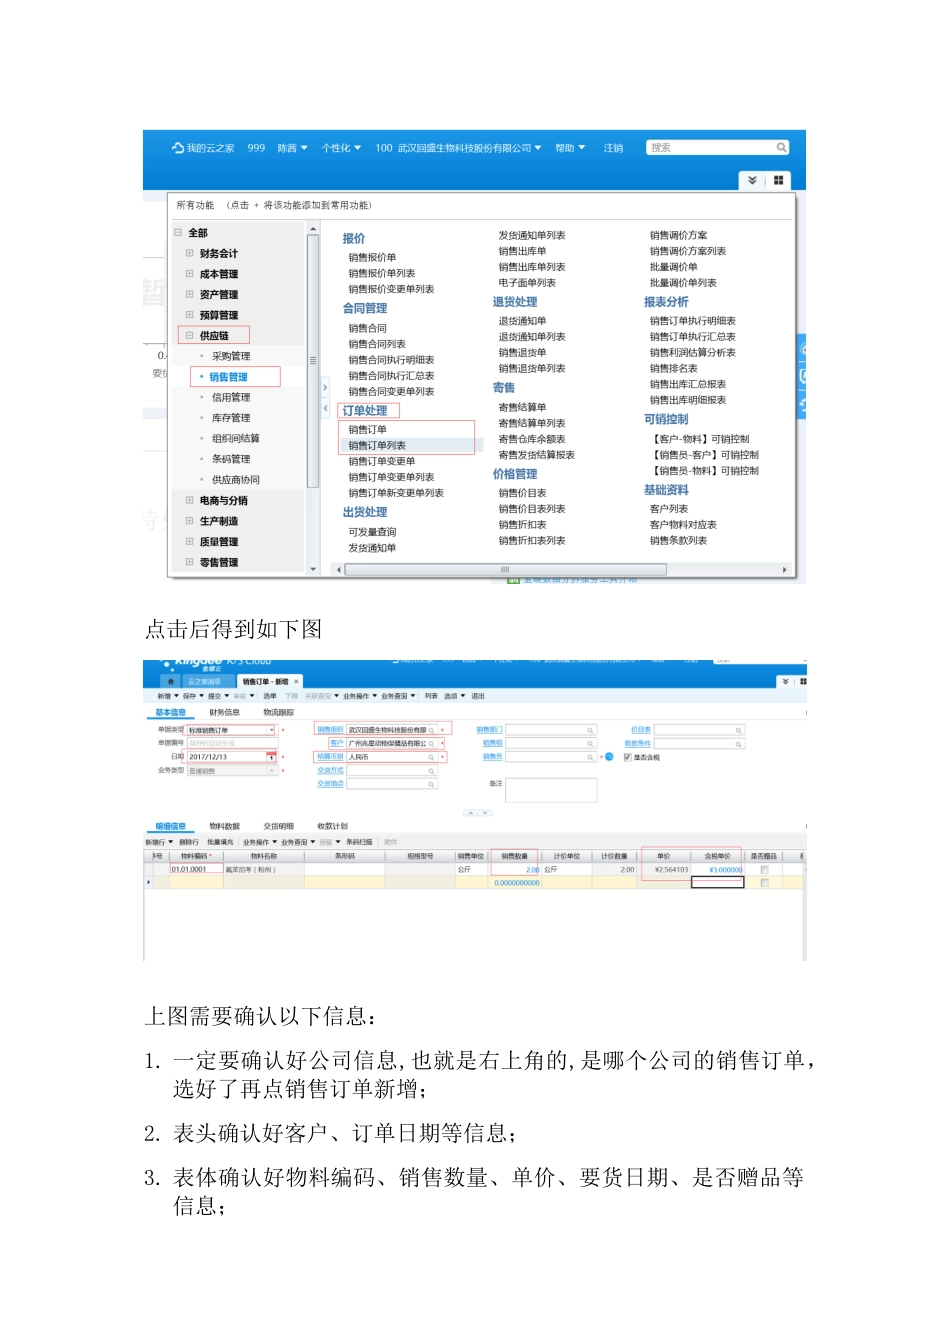Open the 个性化 dropdown menu
The image size is (950, 1344).
pos(341,148)
